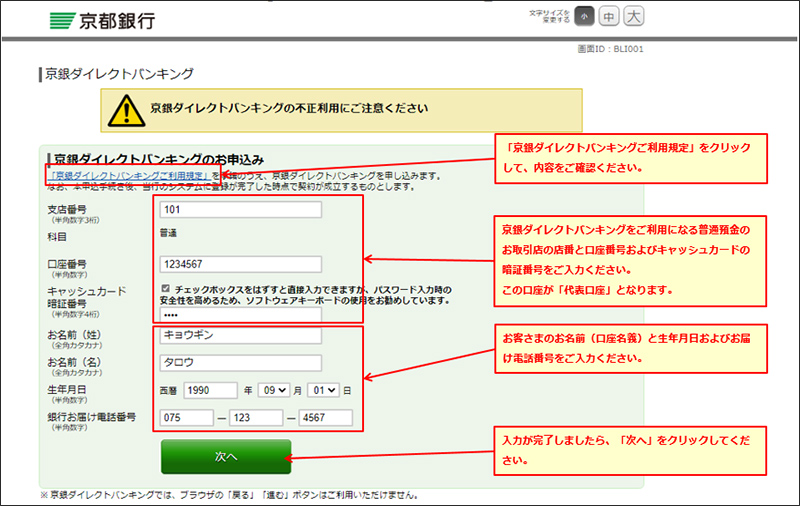Open the birth day dropdown showing 01
This screenshot has height=506, width=800.
click(323, 390)
